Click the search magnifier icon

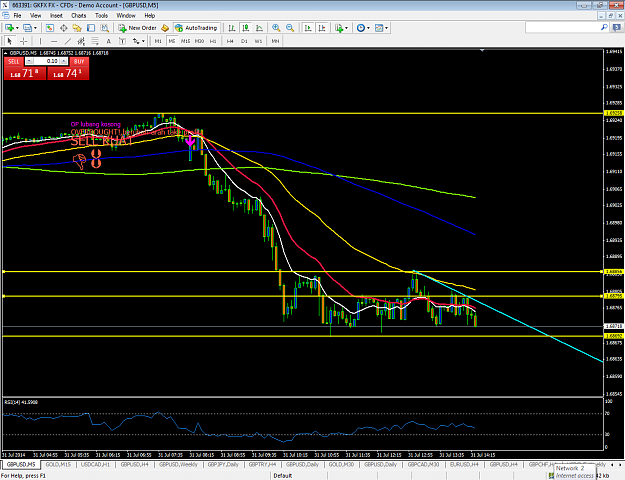(604, 27)
